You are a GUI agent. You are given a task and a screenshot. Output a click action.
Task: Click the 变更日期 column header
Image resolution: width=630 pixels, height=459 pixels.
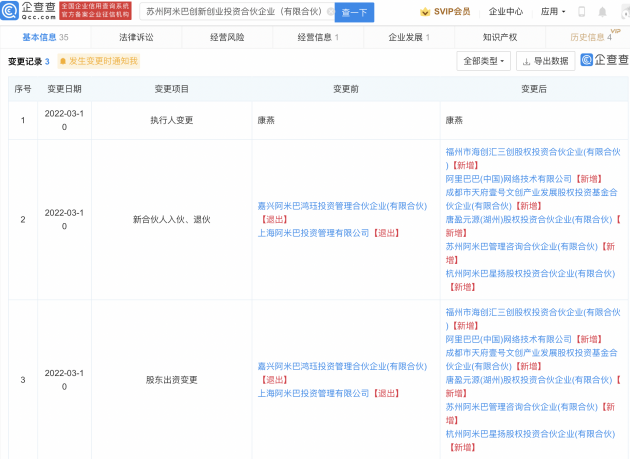pos(64,89)
